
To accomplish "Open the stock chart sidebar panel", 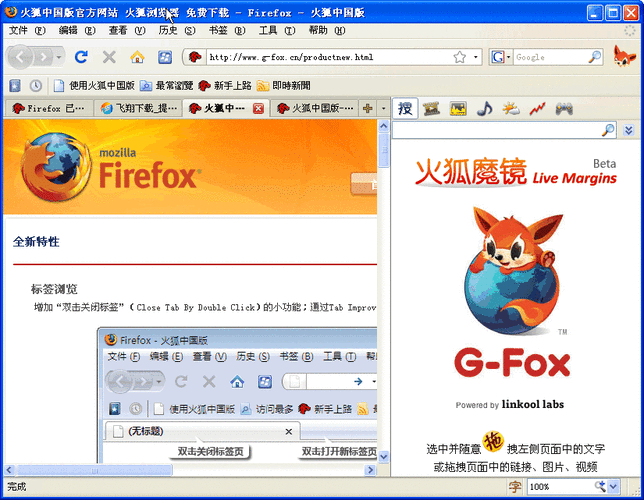I will [x=538, y=108].
